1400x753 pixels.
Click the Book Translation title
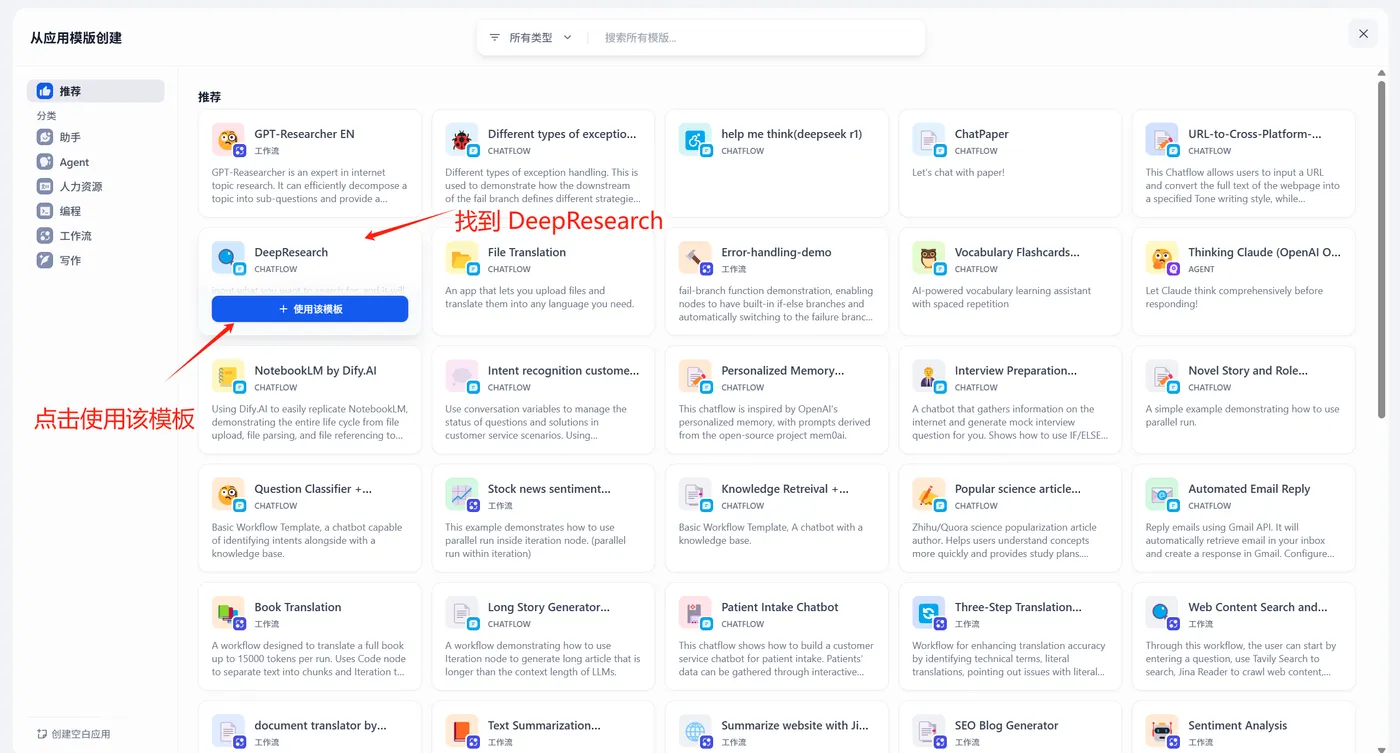pyautogui.click(x=298, y=607)
